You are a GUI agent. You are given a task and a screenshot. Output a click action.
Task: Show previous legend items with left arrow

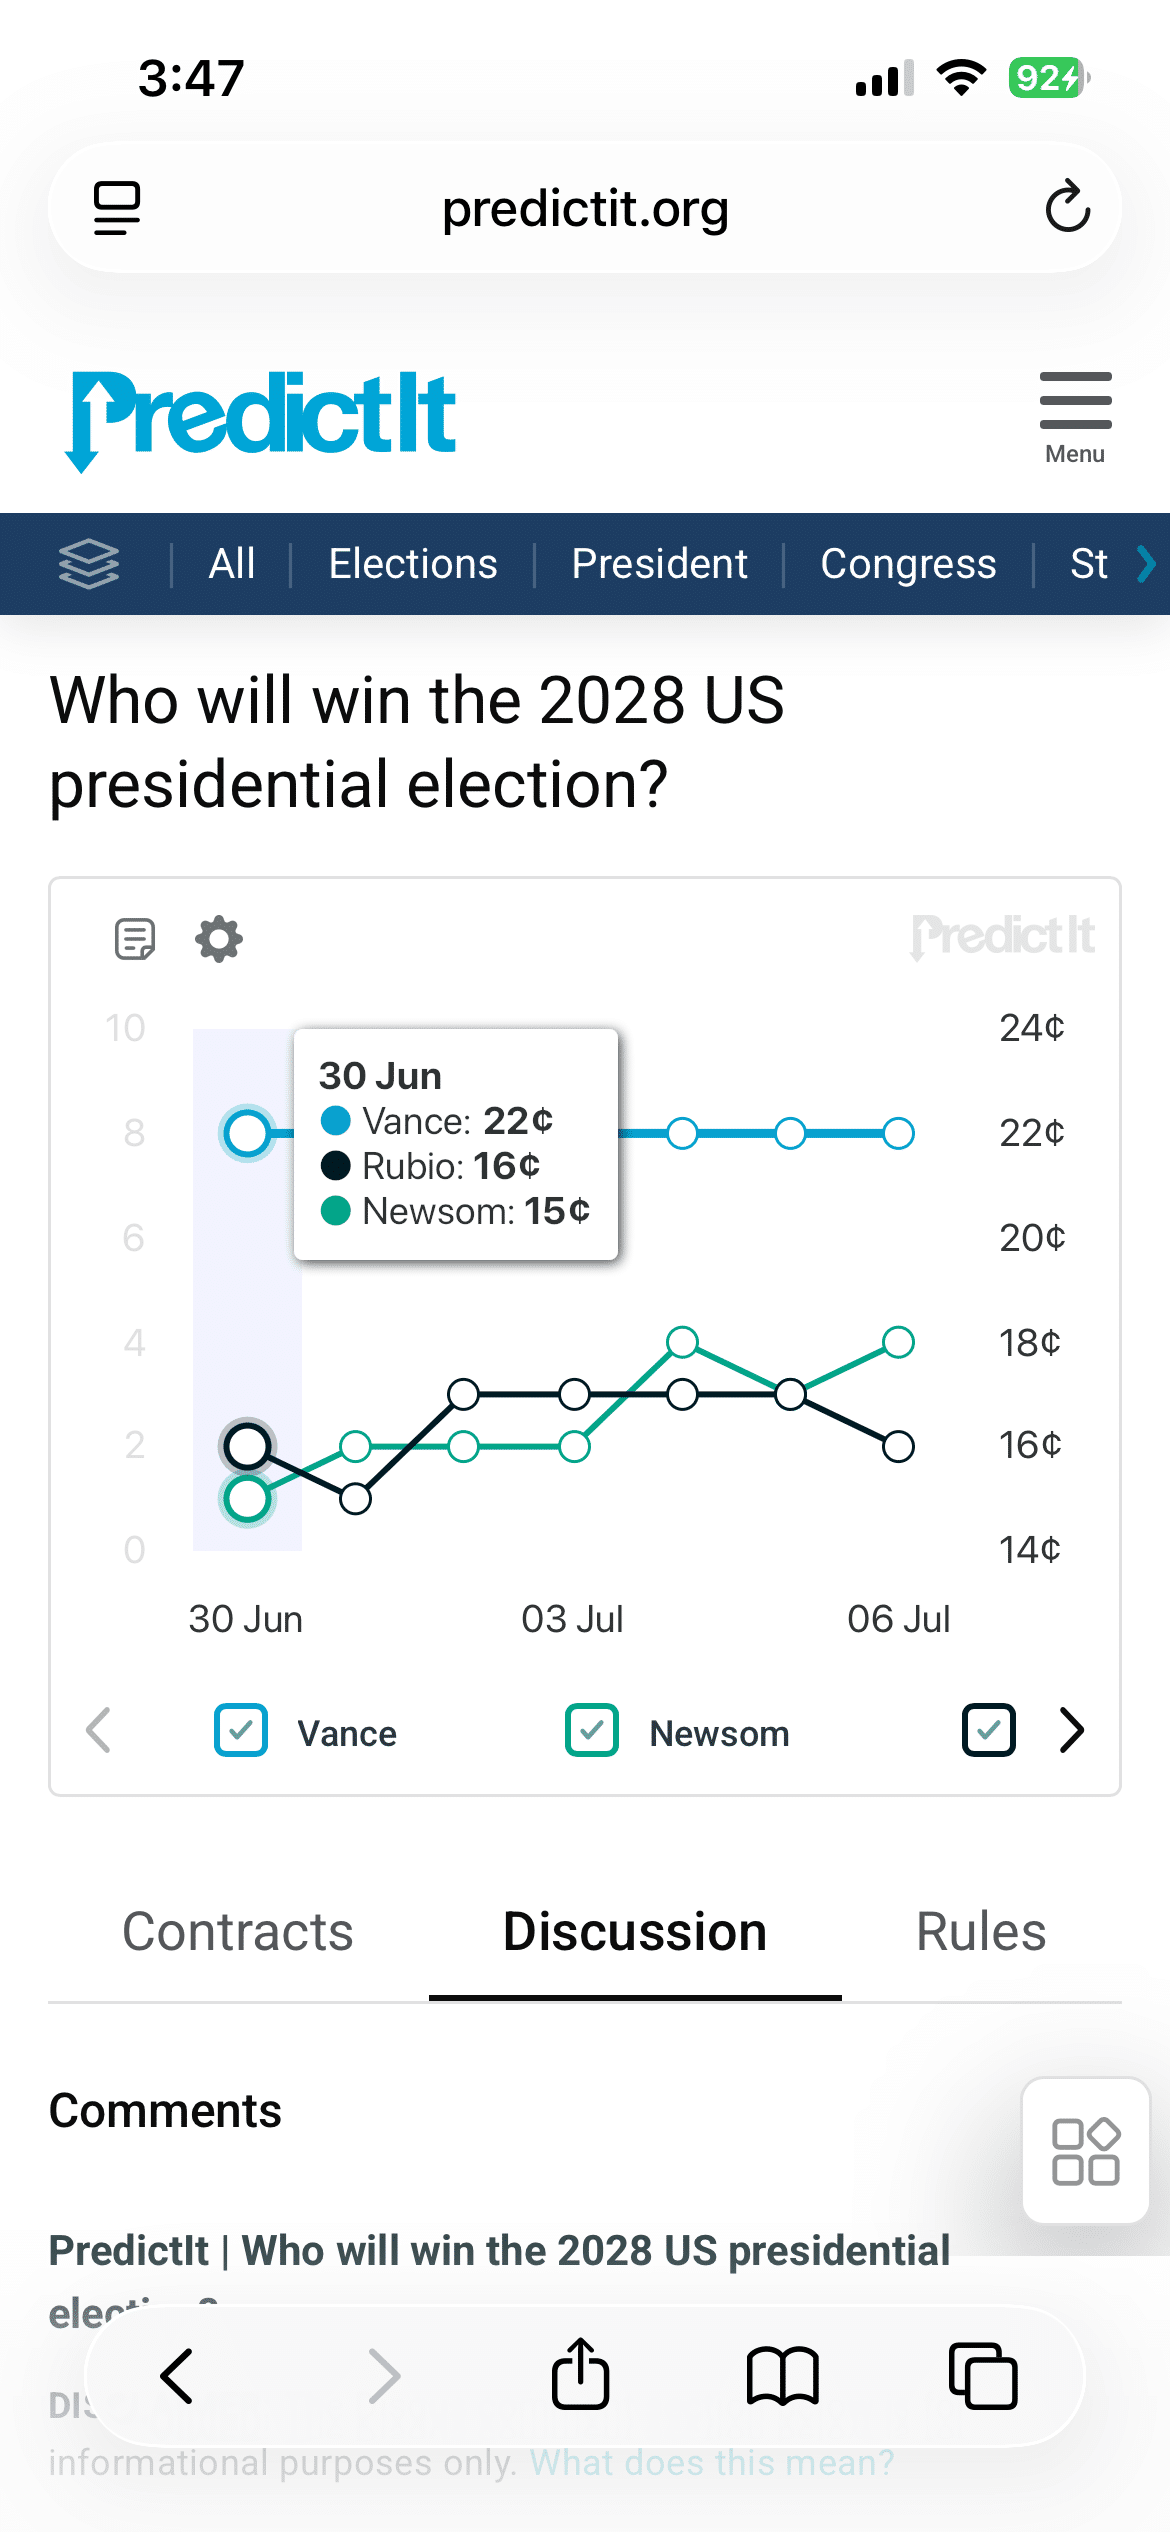[x=98, y=1730]
